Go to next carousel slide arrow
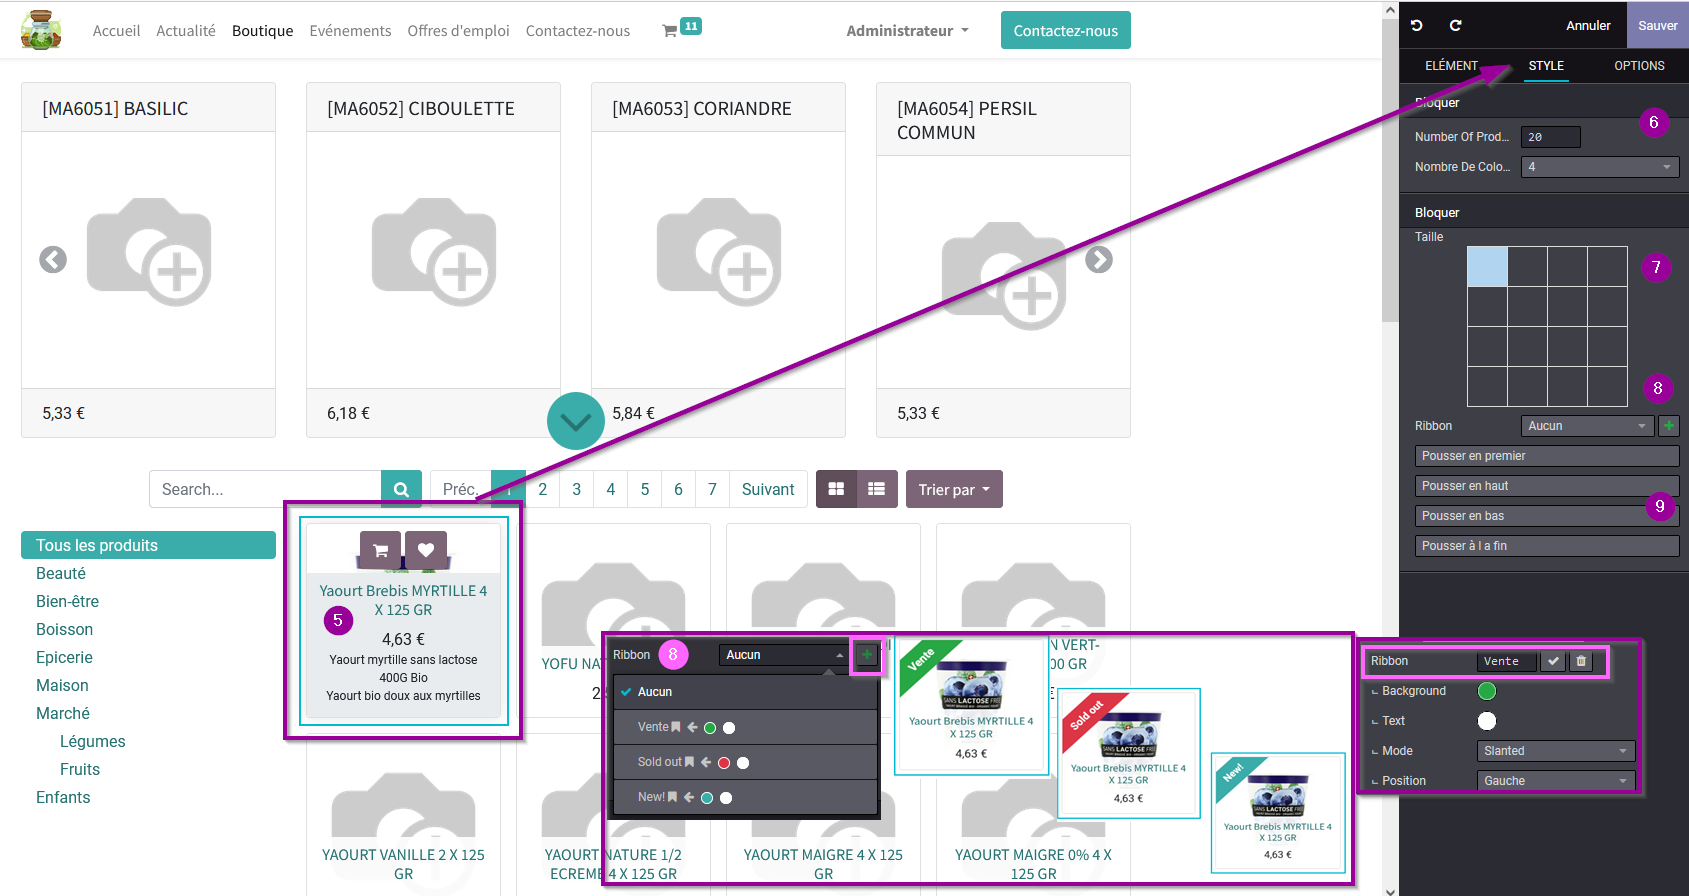Viewport: 1689px width, 896px height. [1099, 260]
